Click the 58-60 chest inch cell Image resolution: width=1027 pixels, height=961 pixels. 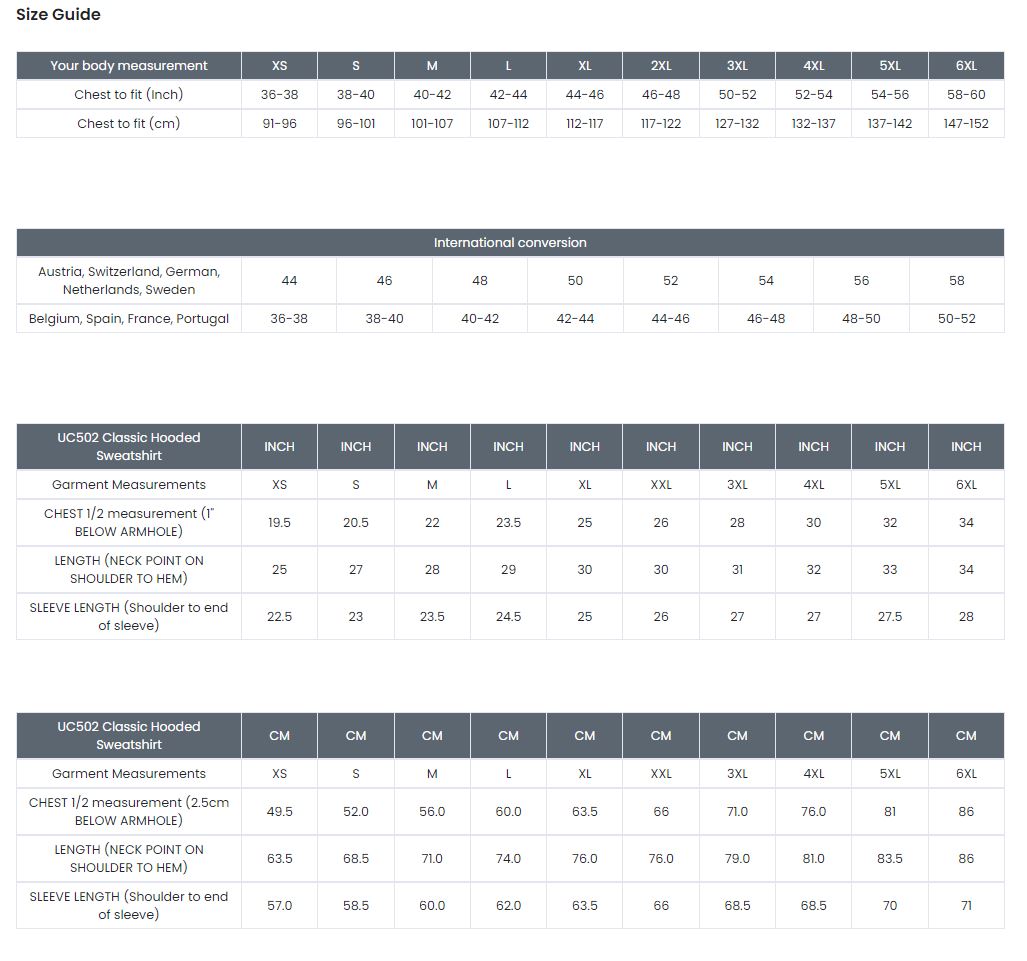[x=965, y=95]
